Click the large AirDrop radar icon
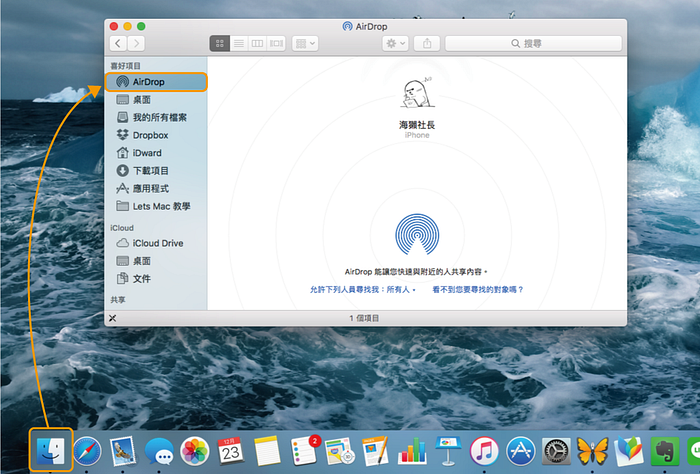700x474 pixels. (417, 234)
